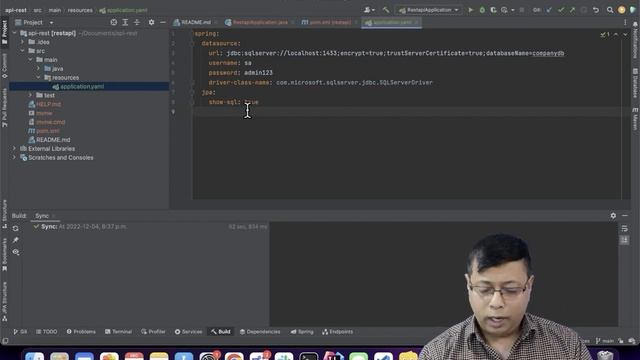Start debugging with the green bug icon
The width and height of the screenshot is (640, 360).
click(x=482, y=10)
